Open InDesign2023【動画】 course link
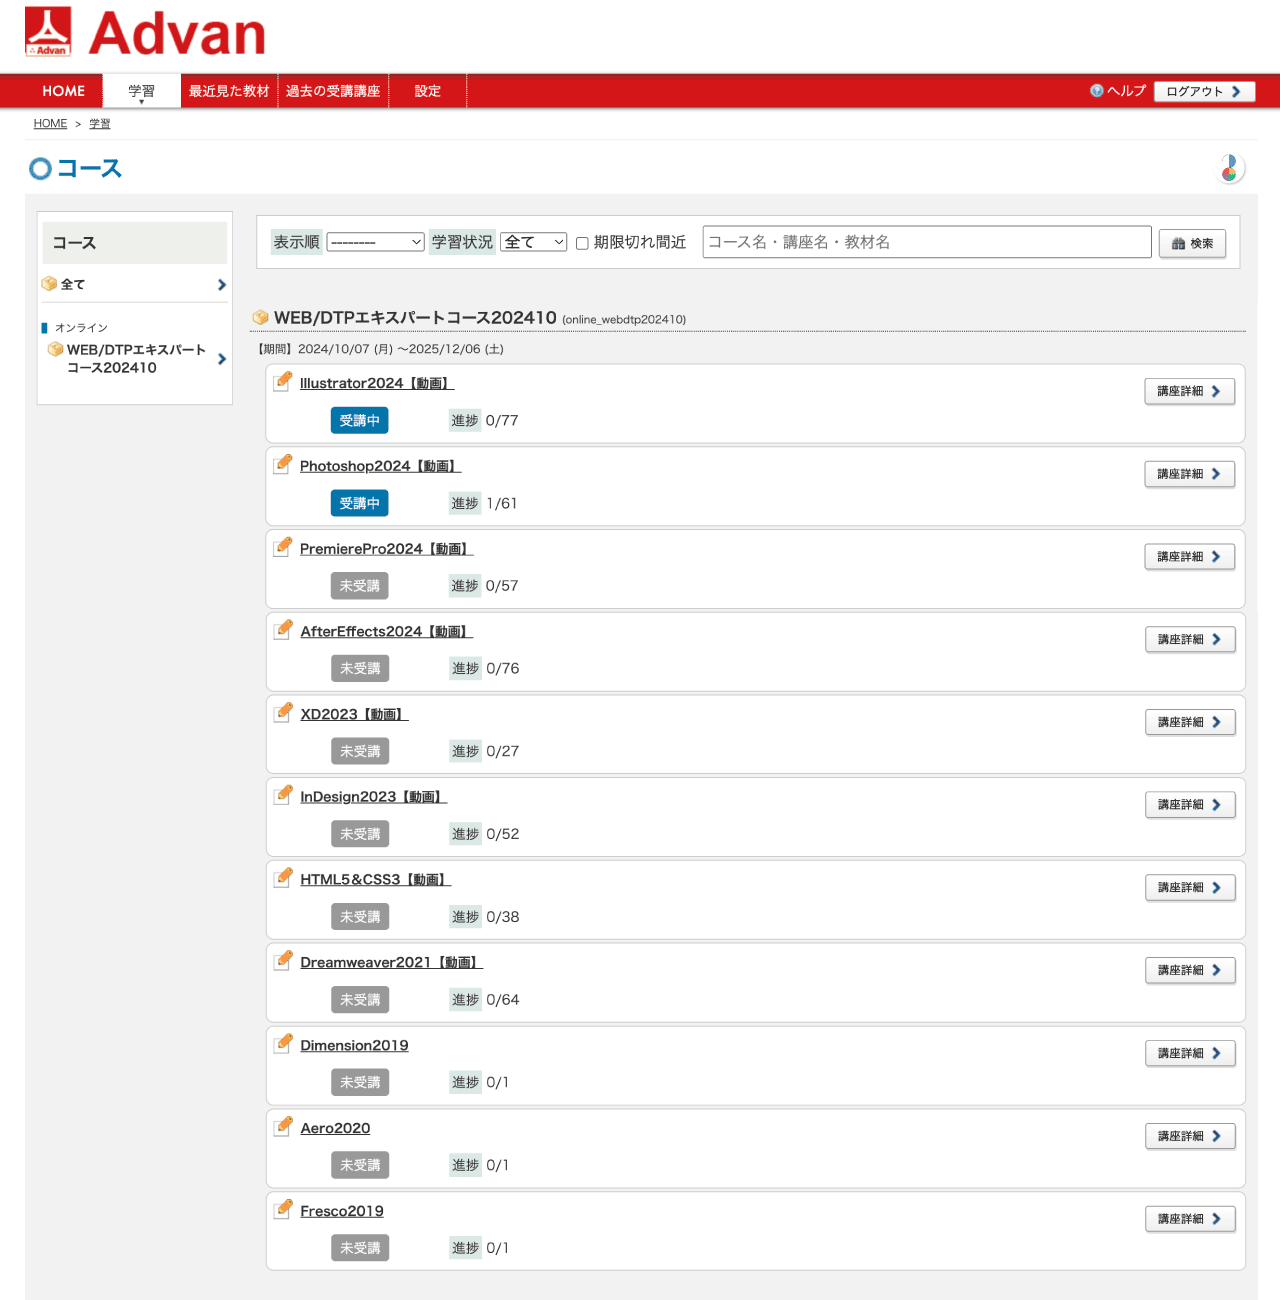The image size is (1280, 1300). tap(373, 797)
